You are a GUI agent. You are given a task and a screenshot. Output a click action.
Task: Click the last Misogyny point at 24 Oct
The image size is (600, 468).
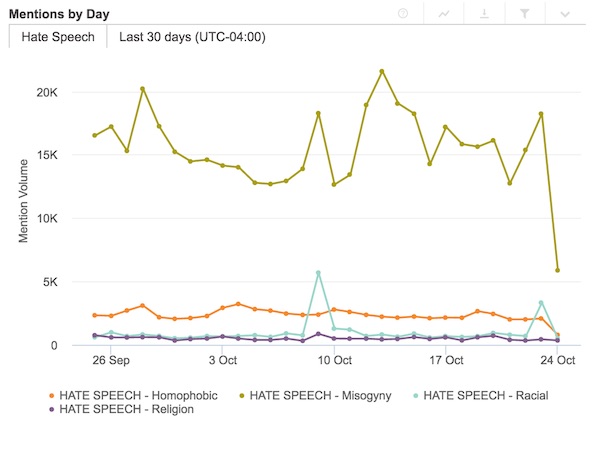(557, 270)
